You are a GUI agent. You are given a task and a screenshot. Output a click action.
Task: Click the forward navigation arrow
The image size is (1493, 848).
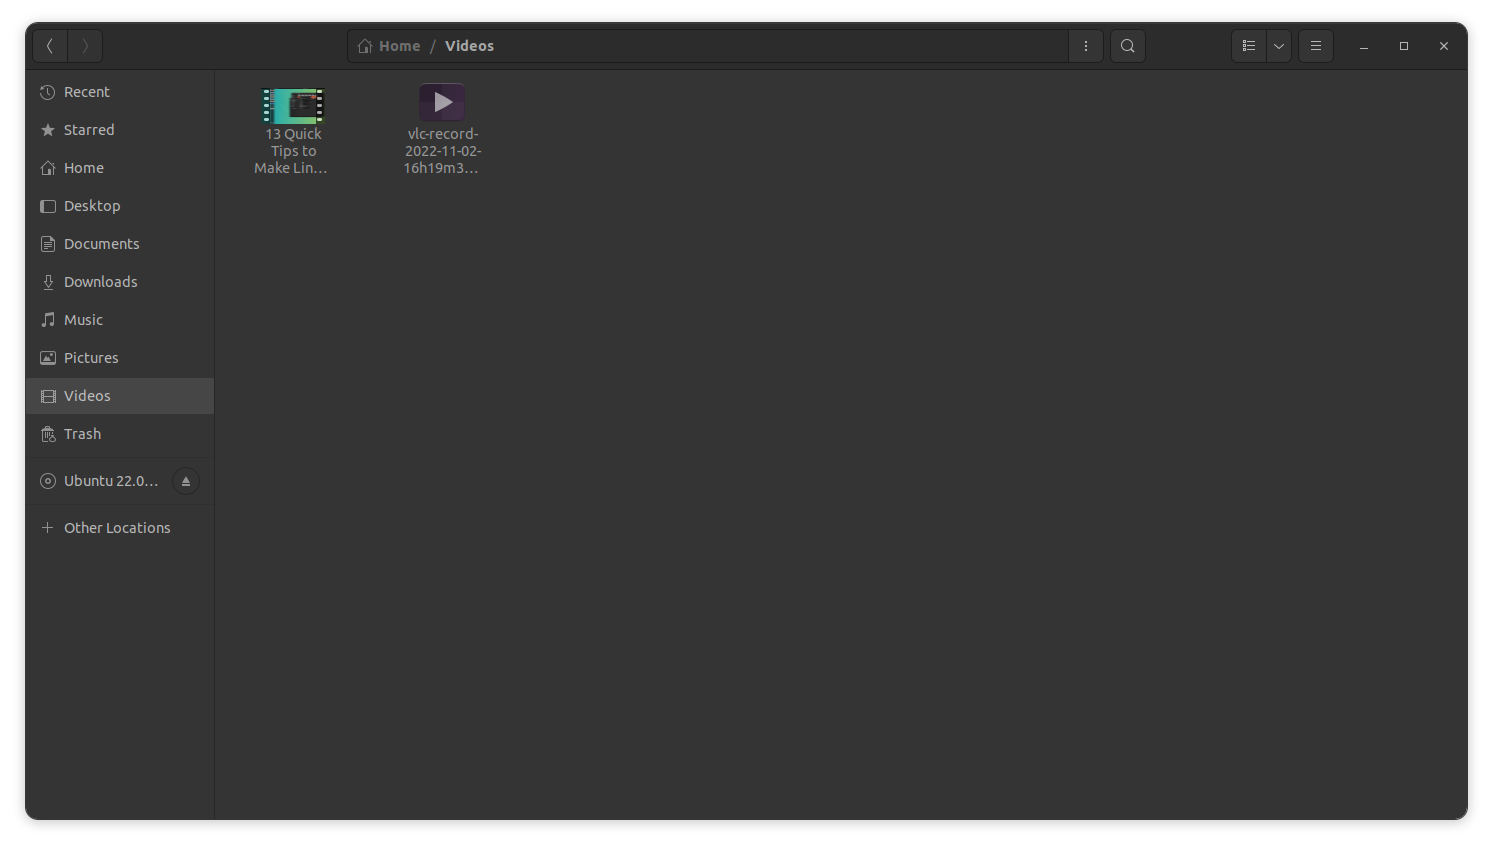pyautogui.click(x=85, y=46)
